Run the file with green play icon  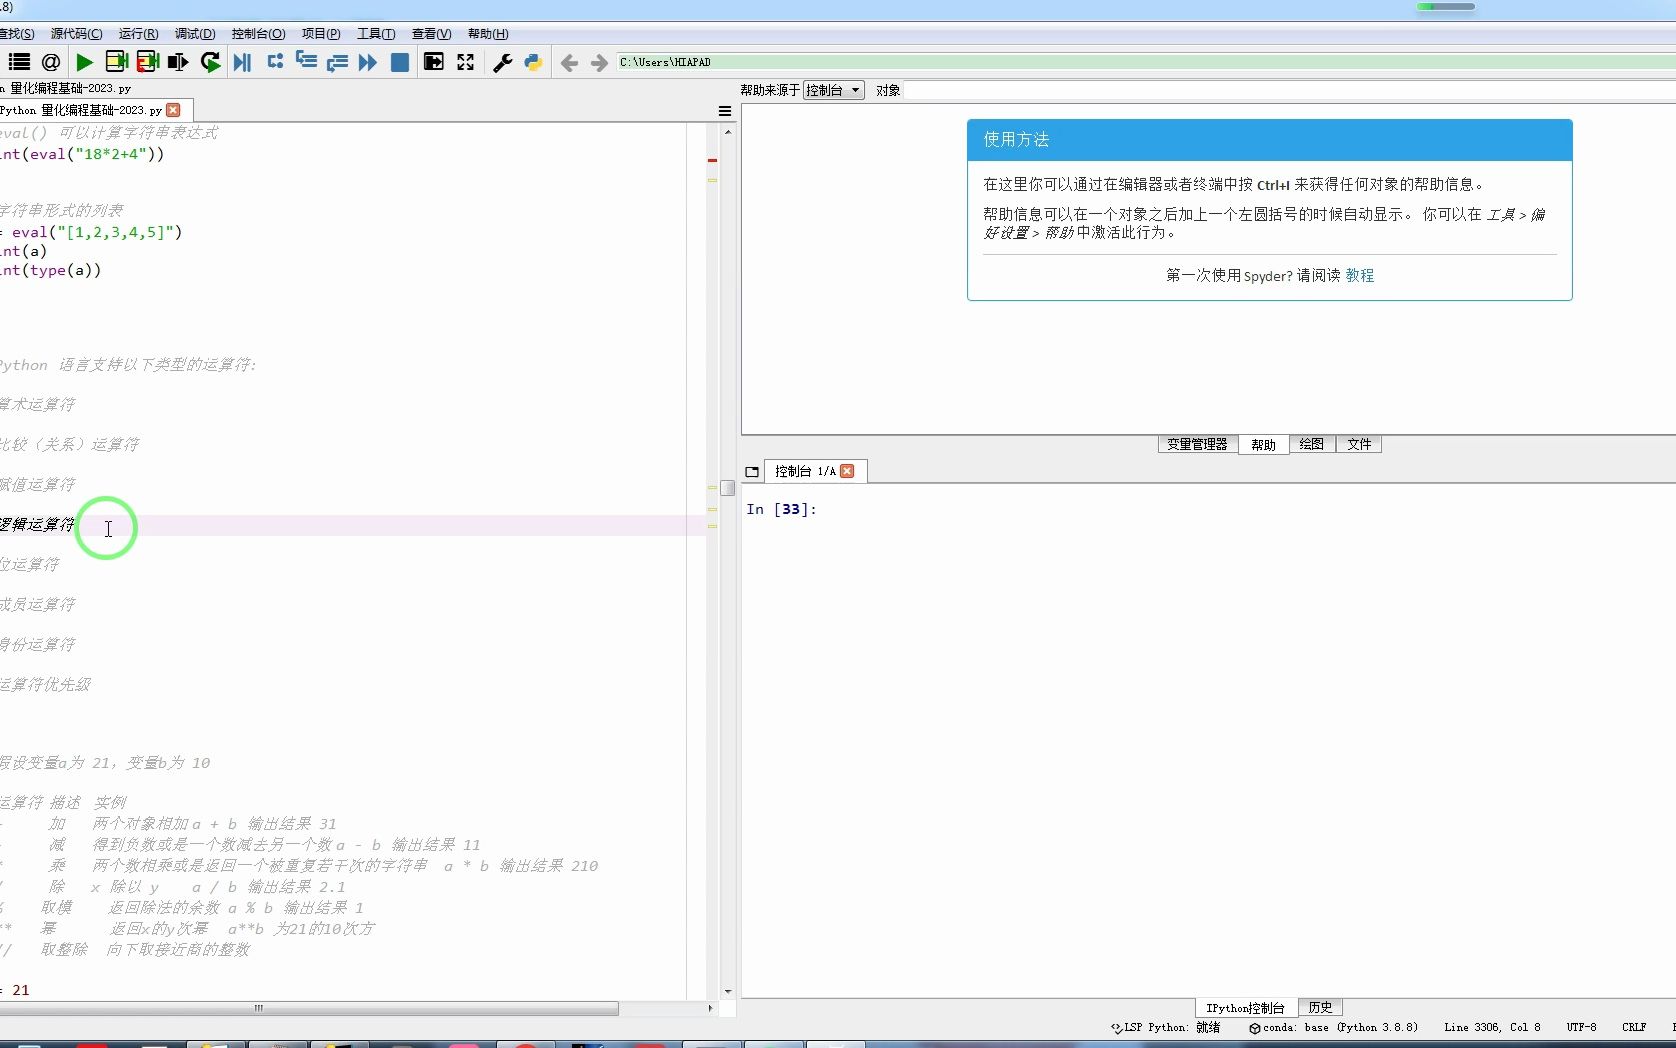(84, 62)
